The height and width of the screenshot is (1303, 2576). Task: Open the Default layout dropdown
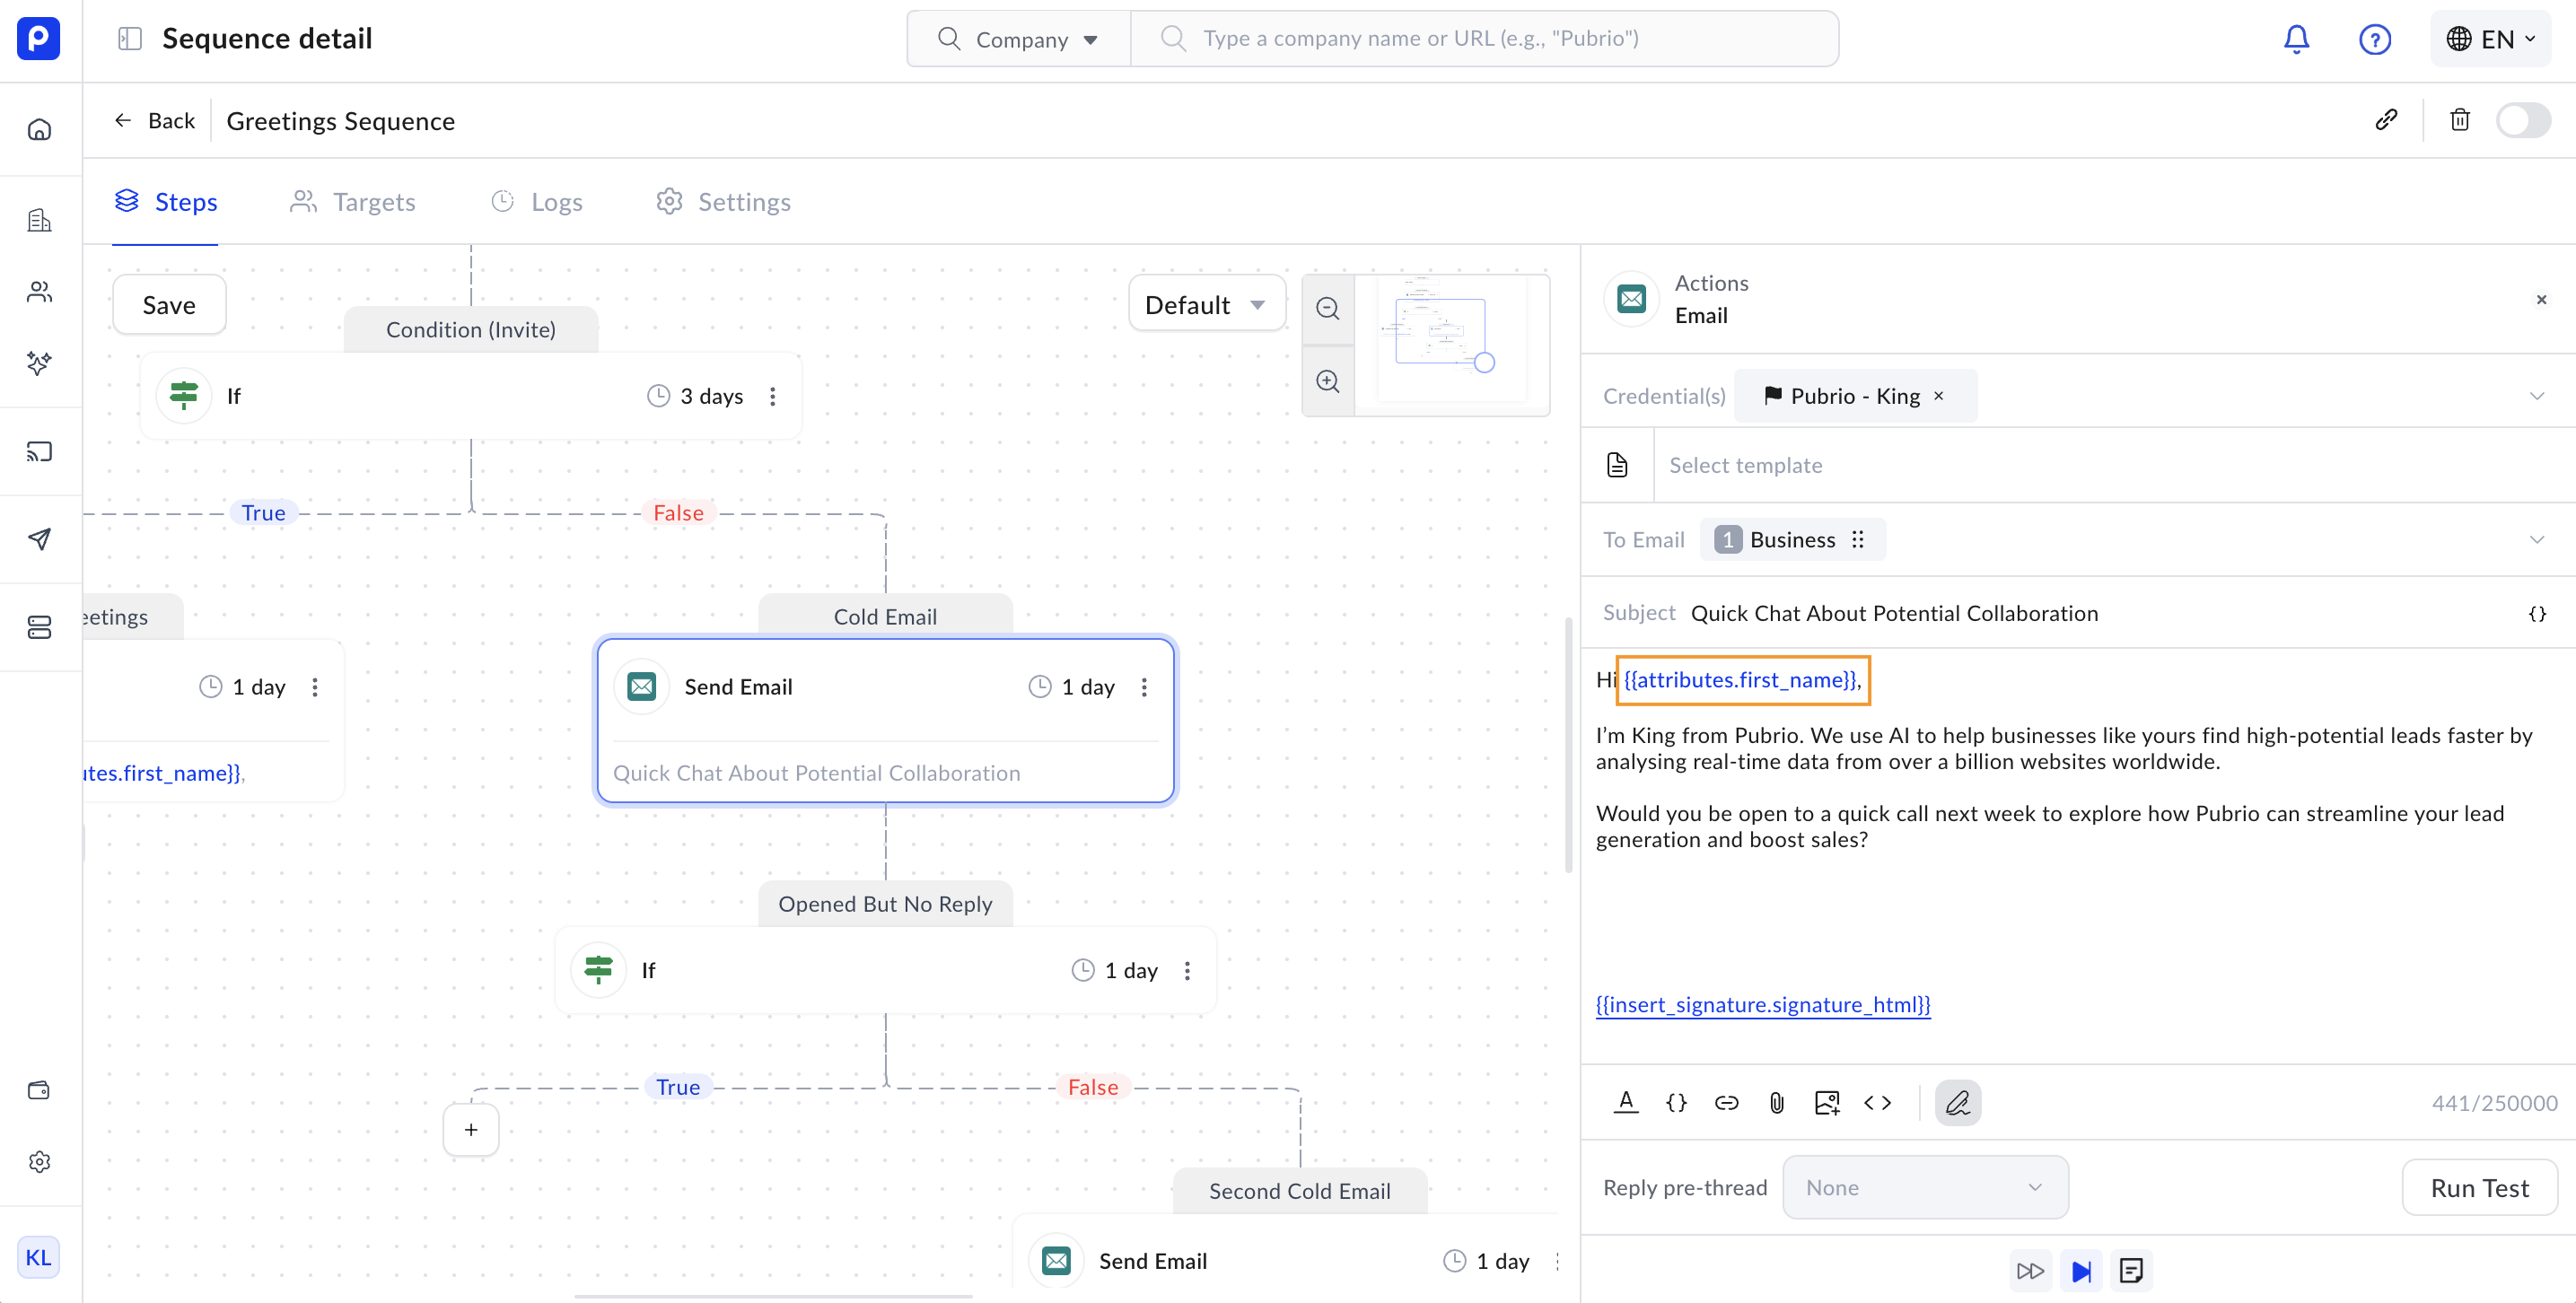click(x=1205, y=304)
